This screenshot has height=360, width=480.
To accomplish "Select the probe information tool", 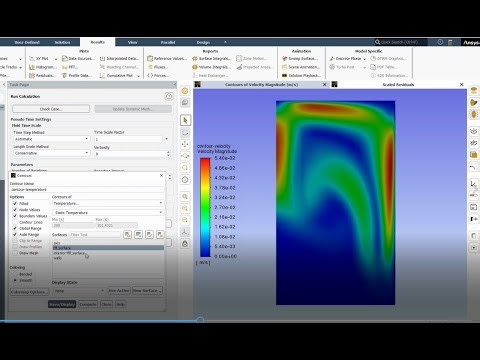I will 185,180.
